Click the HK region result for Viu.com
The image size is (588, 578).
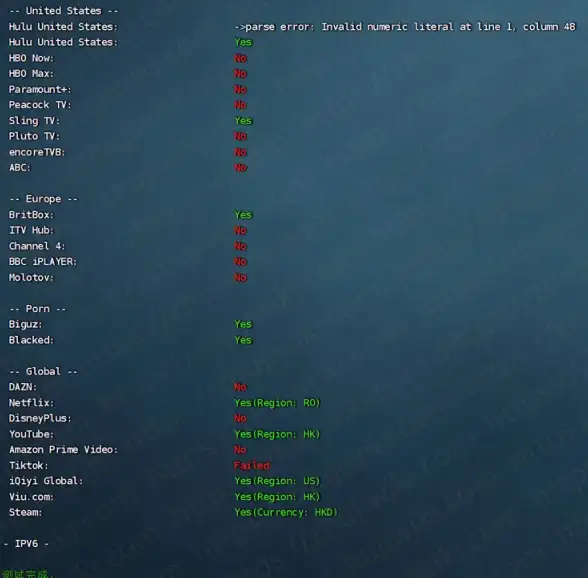click(x=278, y=497)
